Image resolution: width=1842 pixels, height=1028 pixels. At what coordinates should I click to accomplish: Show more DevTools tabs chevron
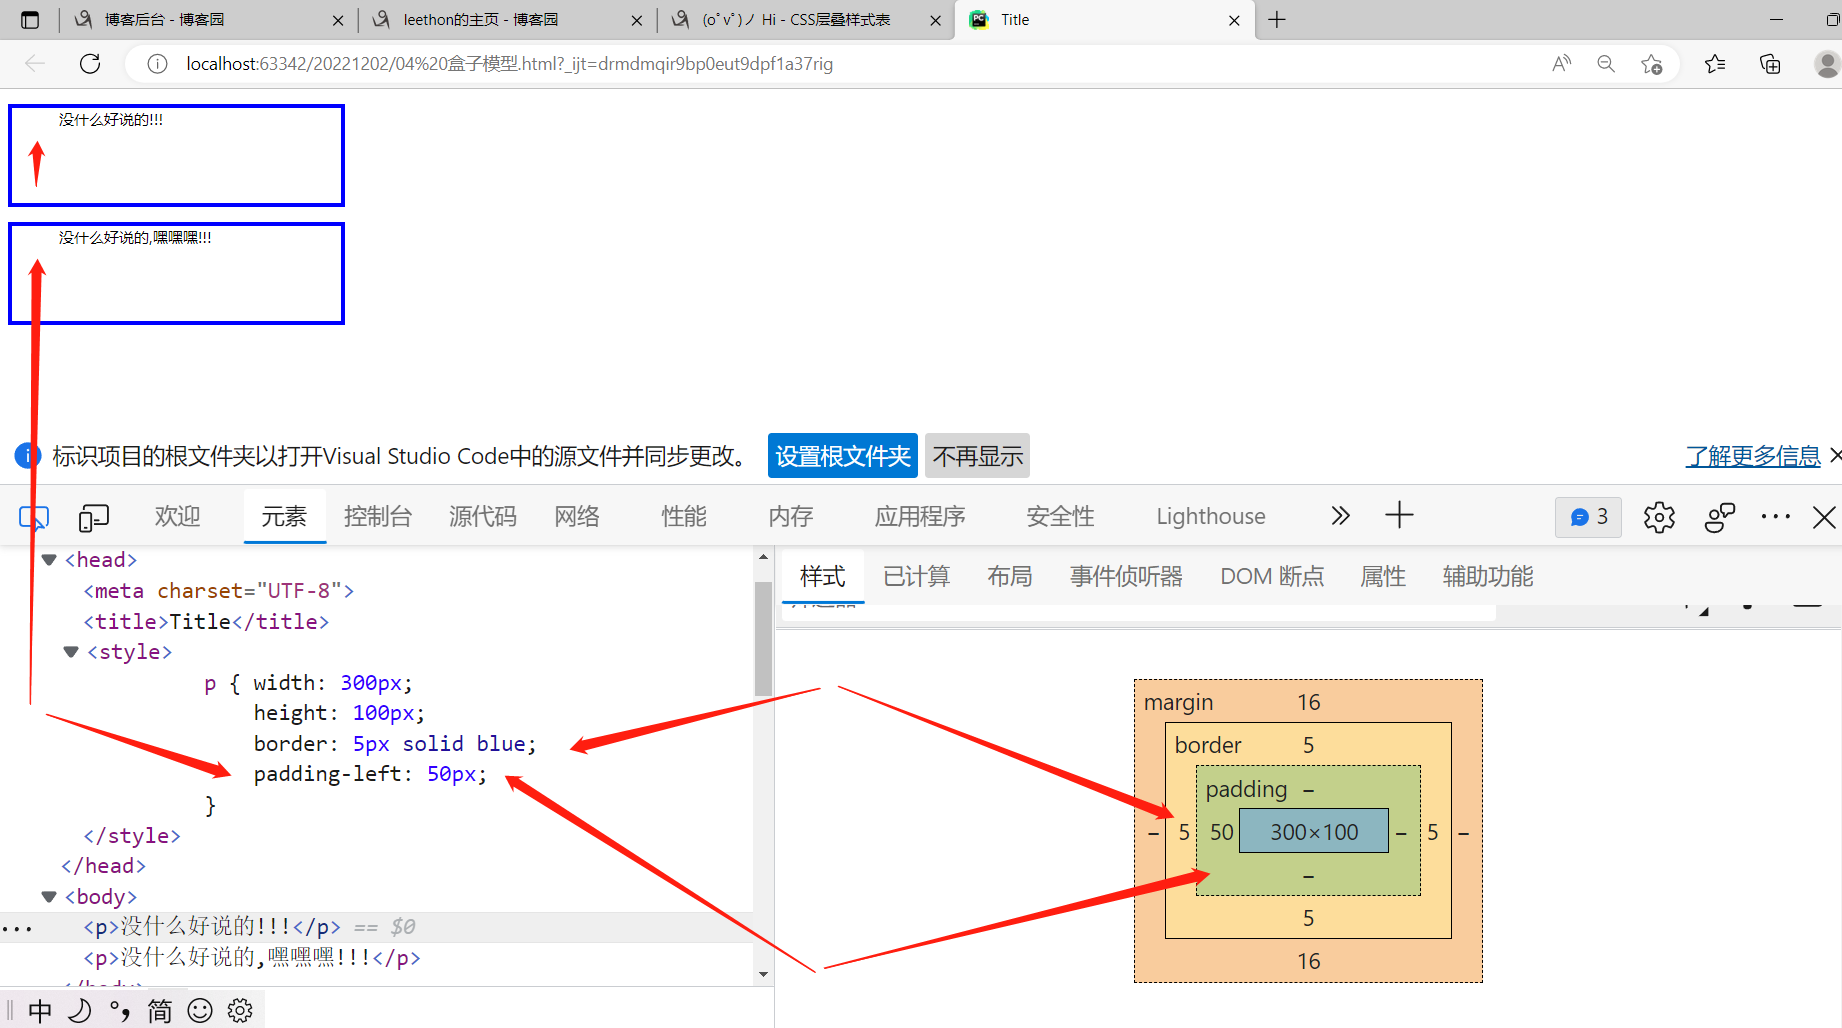1341,516
